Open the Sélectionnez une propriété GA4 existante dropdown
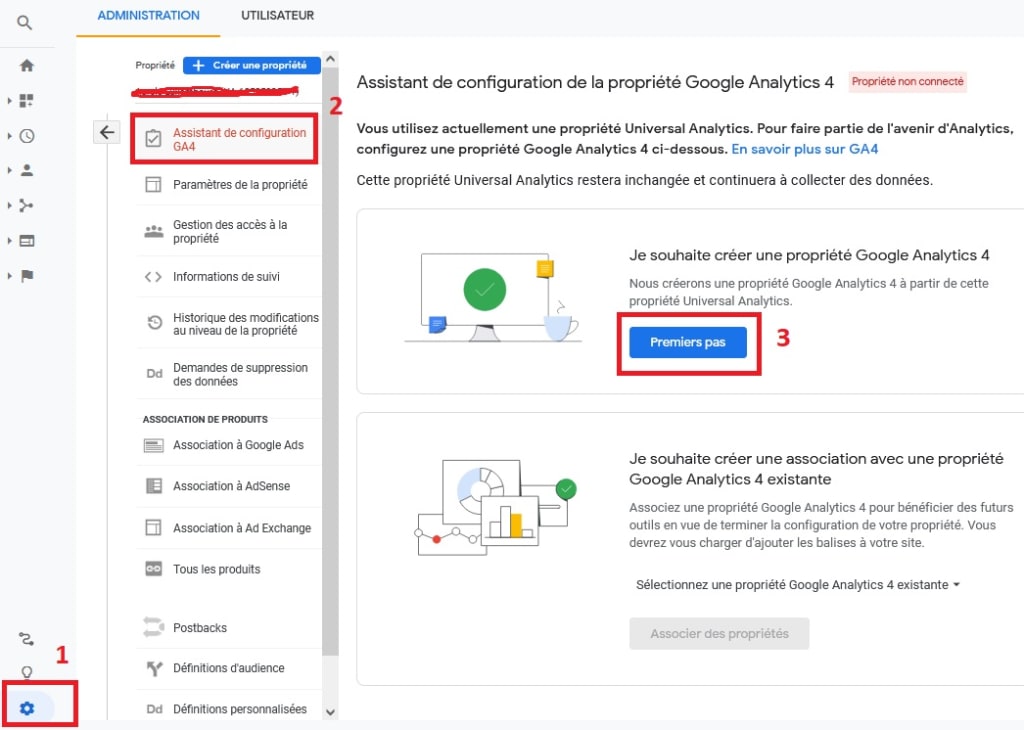1024x730 pixels. point(797,584)
